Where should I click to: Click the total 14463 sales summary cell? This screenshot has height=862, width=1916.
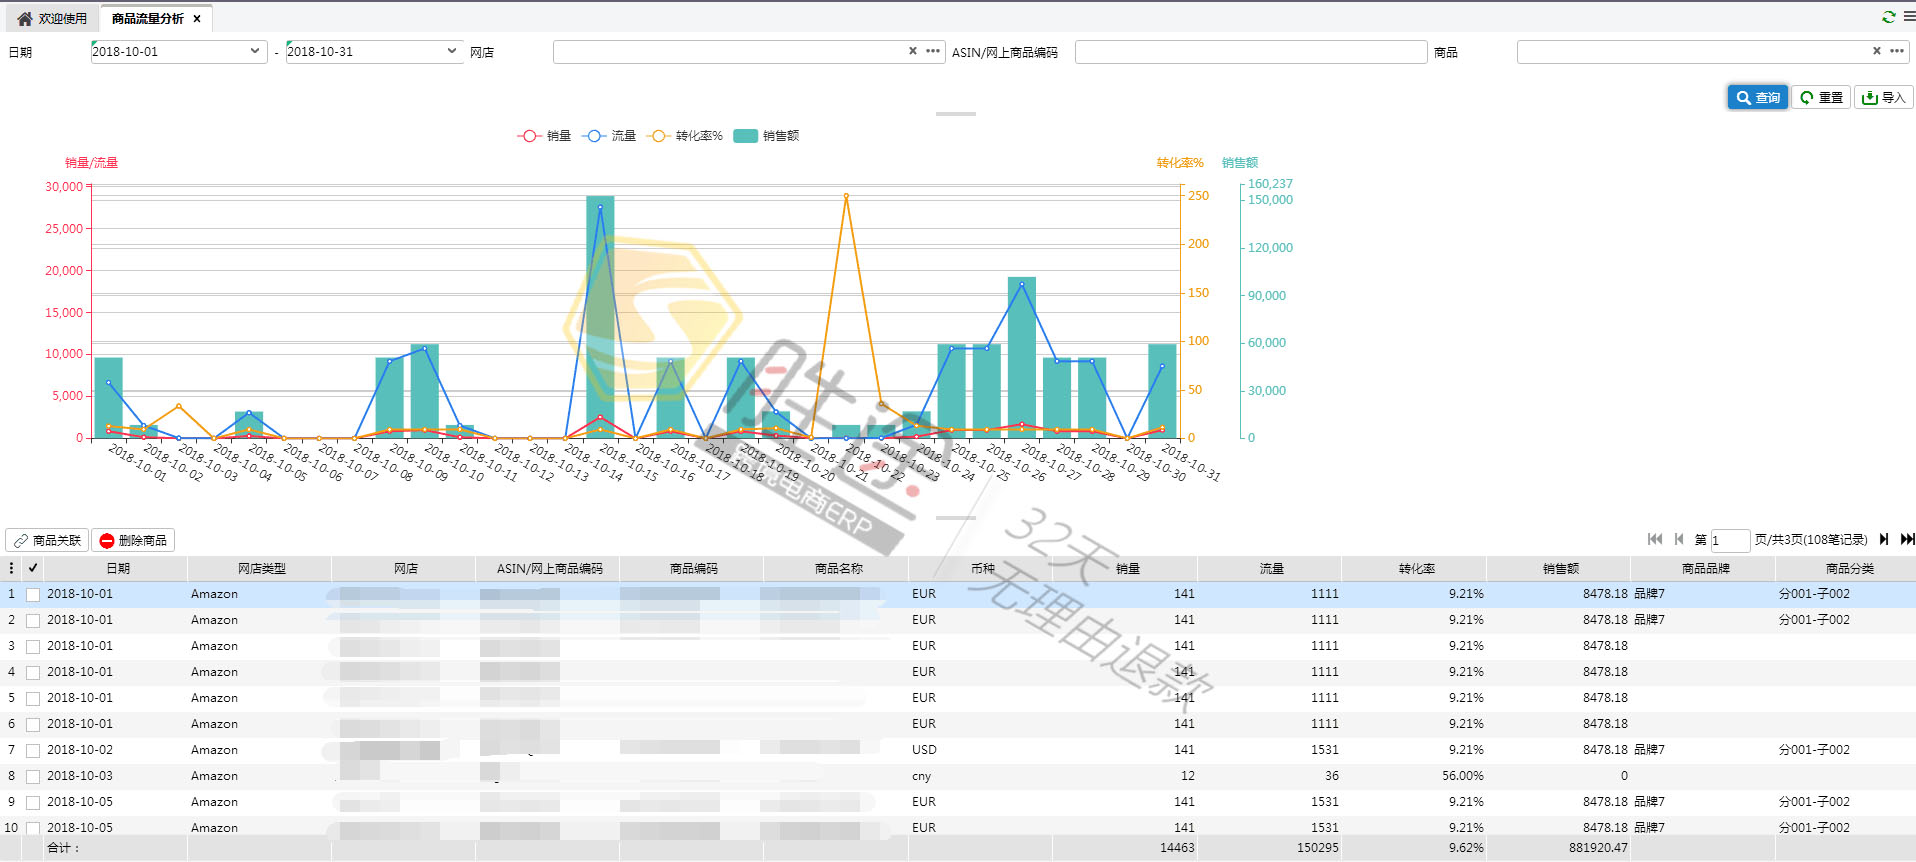click(x=1125, y=848)
